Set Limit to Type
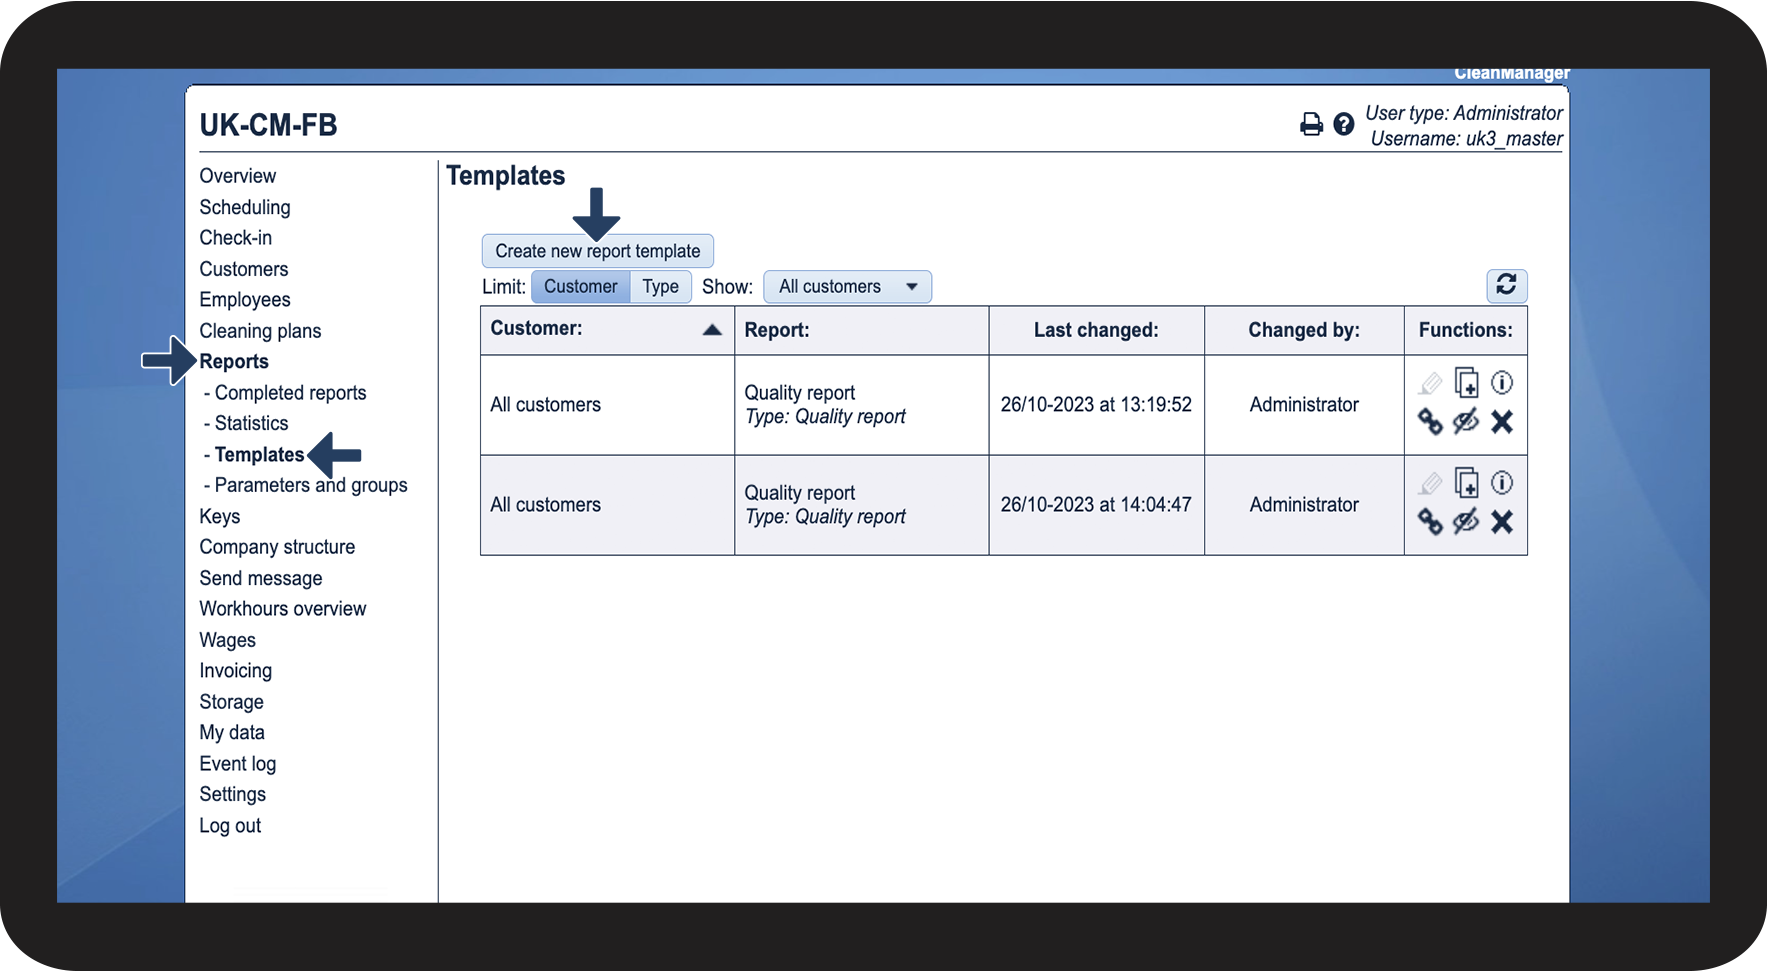 point(660,287)
